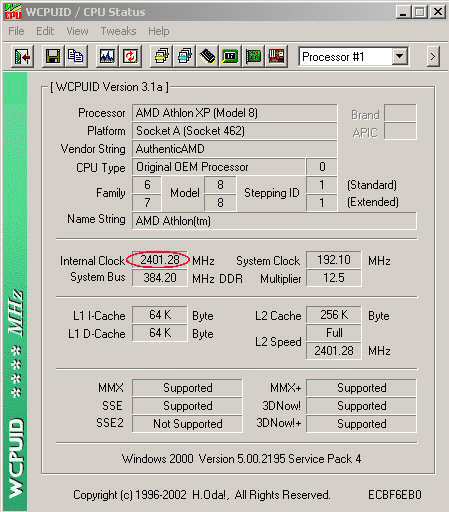Minimize the WCPUID window
The height and width of the screenshot is (512, 449).
click(403, 12)
